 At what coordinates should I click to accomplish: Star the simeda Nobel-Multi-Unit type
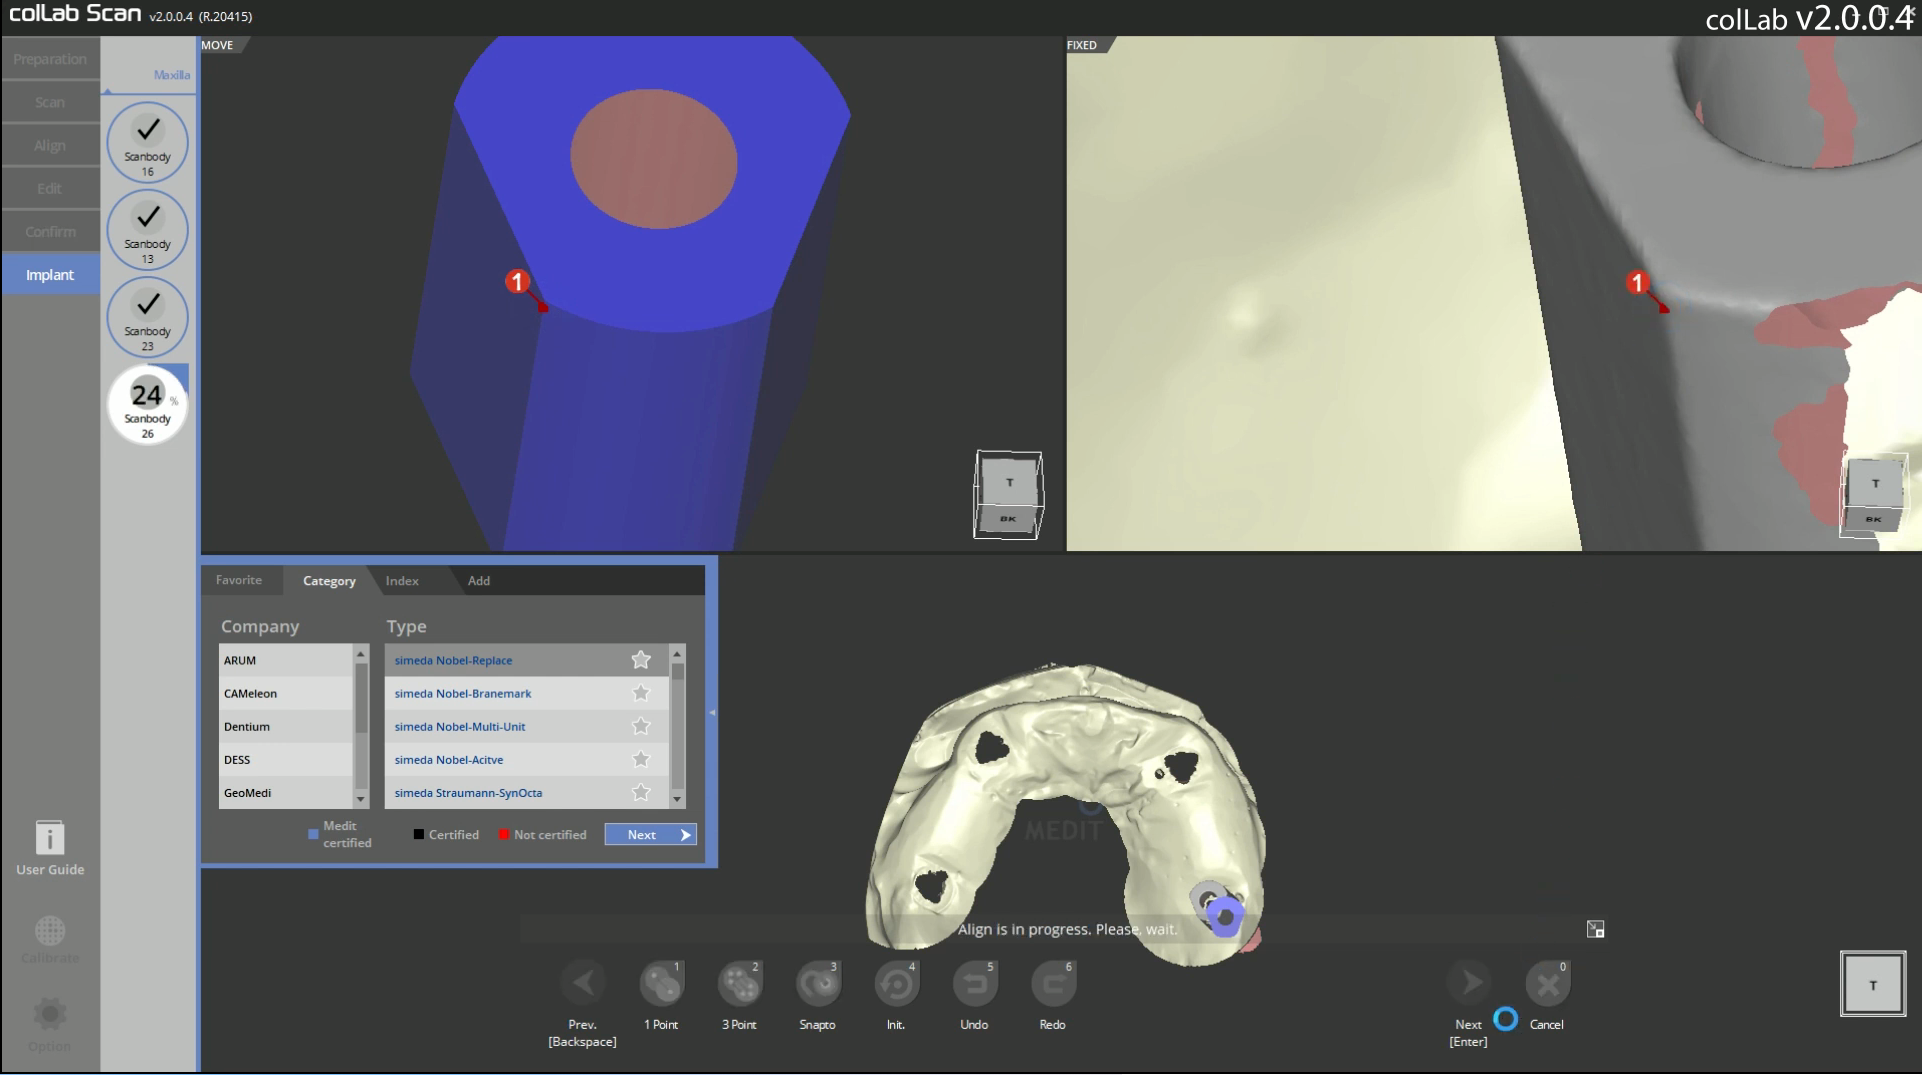tap(641, 726)
